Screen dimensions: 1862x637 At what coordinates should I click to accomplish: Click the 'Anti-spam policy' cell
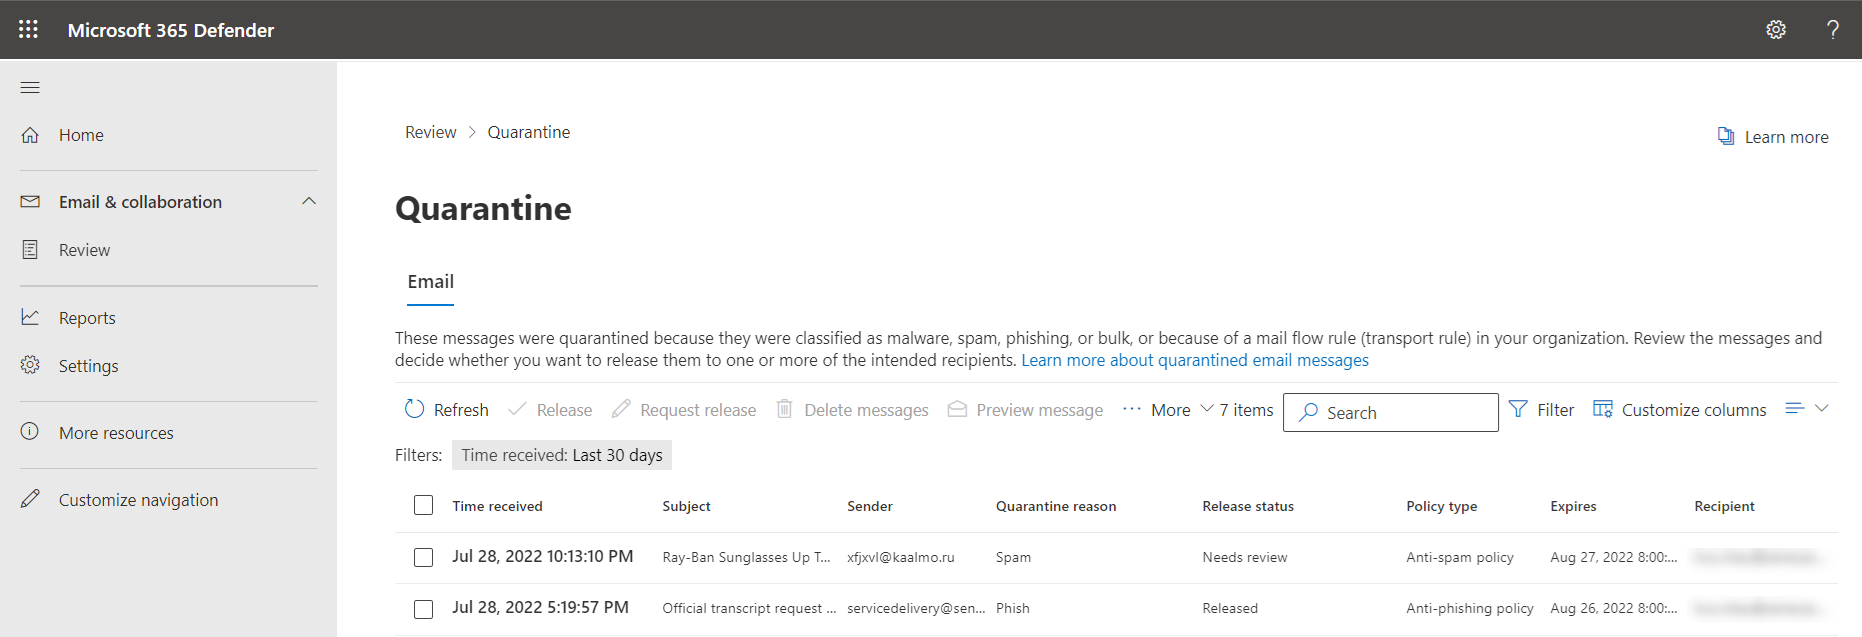pyautogui.click(x=1459, y=557)
